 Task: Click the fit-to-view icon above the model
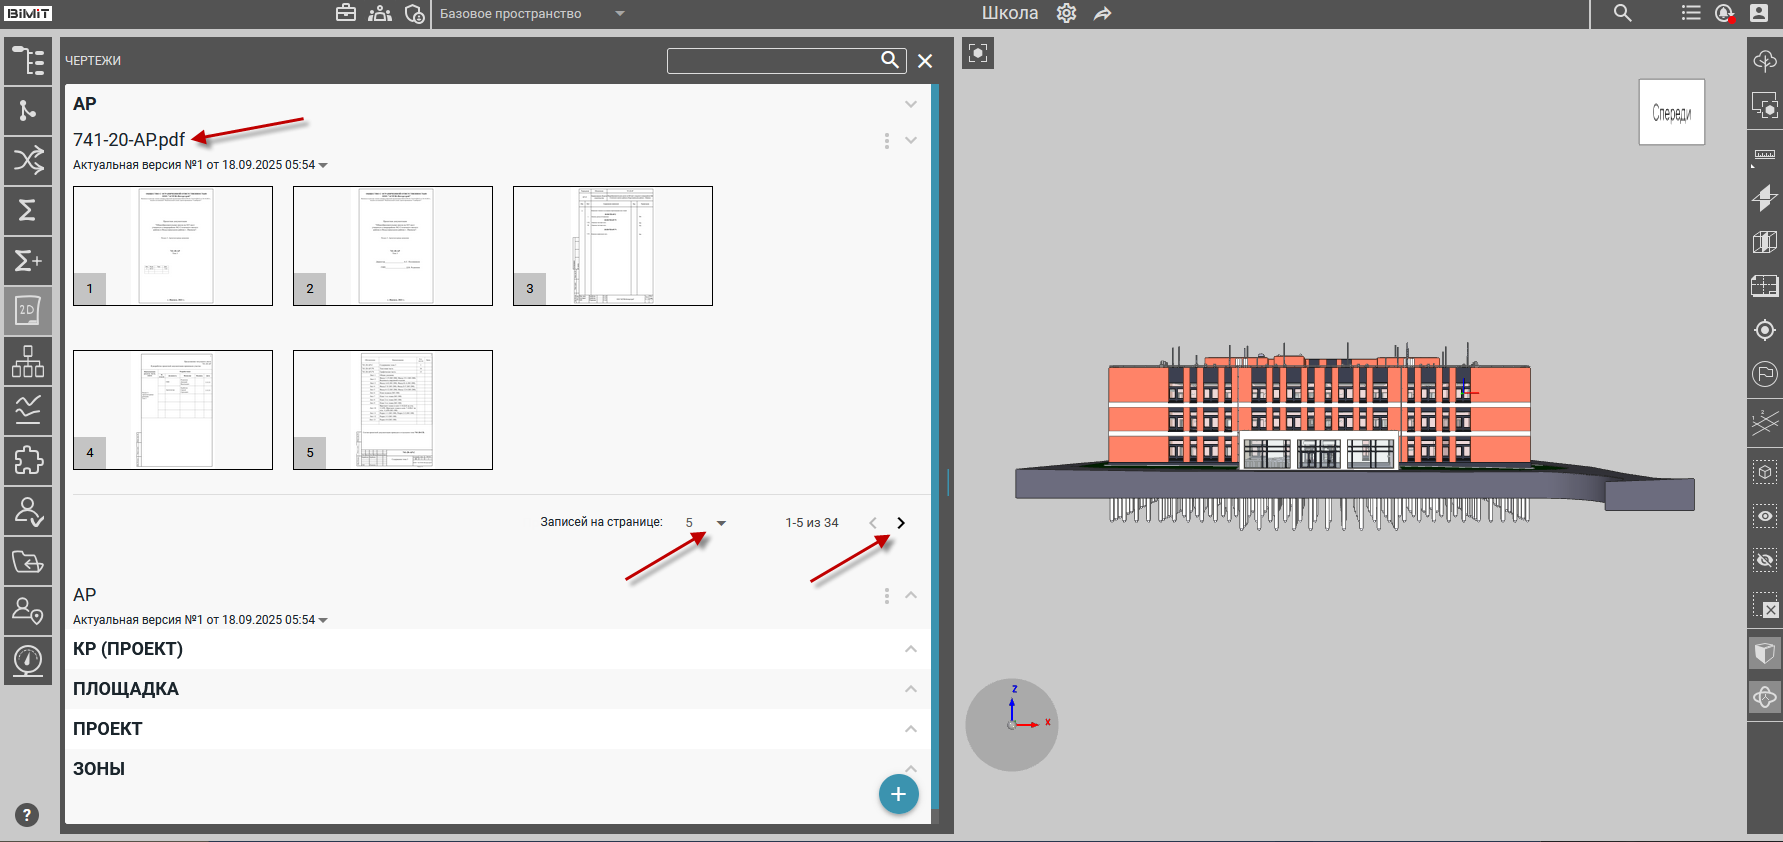click(x=978, y=53)
